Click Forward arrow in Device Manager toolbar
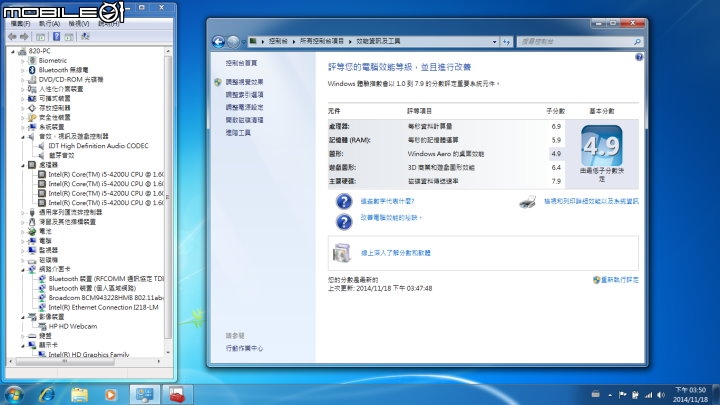The image size is (720, 405). click(24, 36)
